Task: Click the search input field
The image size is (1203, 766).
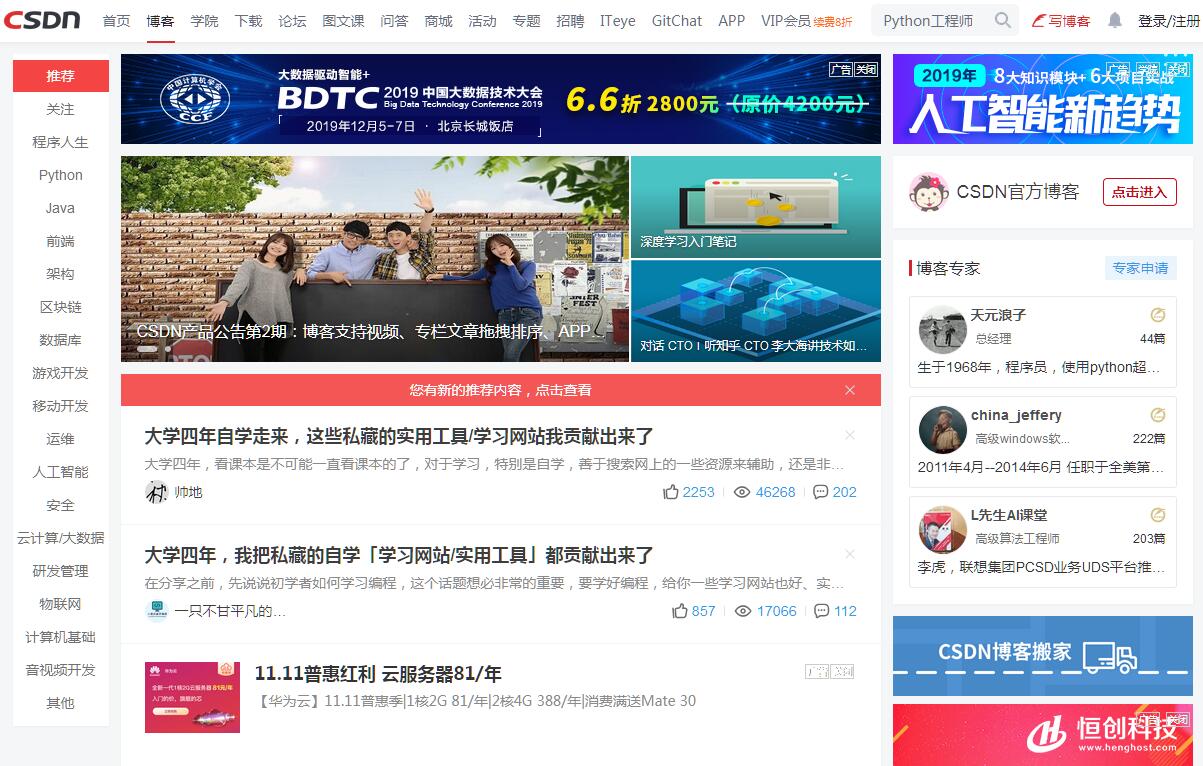Action: (x=930, y=21)
